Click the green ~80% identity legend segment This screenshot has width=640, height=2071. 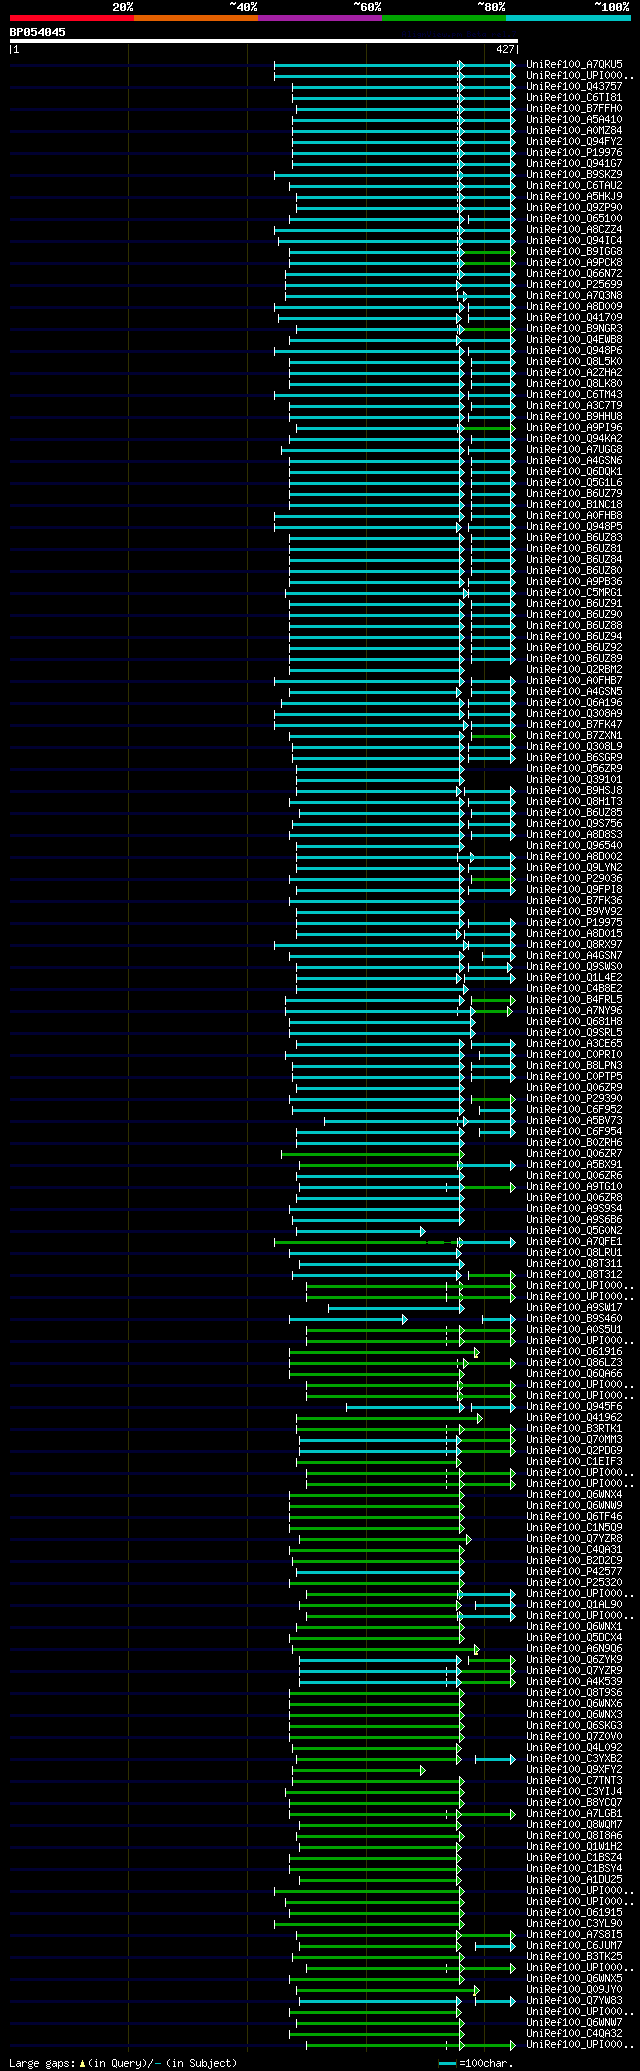coord(444,17)
